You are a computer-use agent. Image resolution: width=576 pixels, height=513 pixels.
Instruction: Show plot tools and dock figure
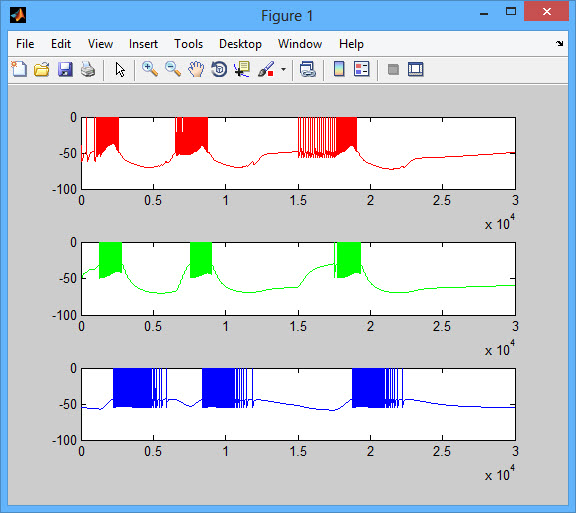click(x=416, y=69)
